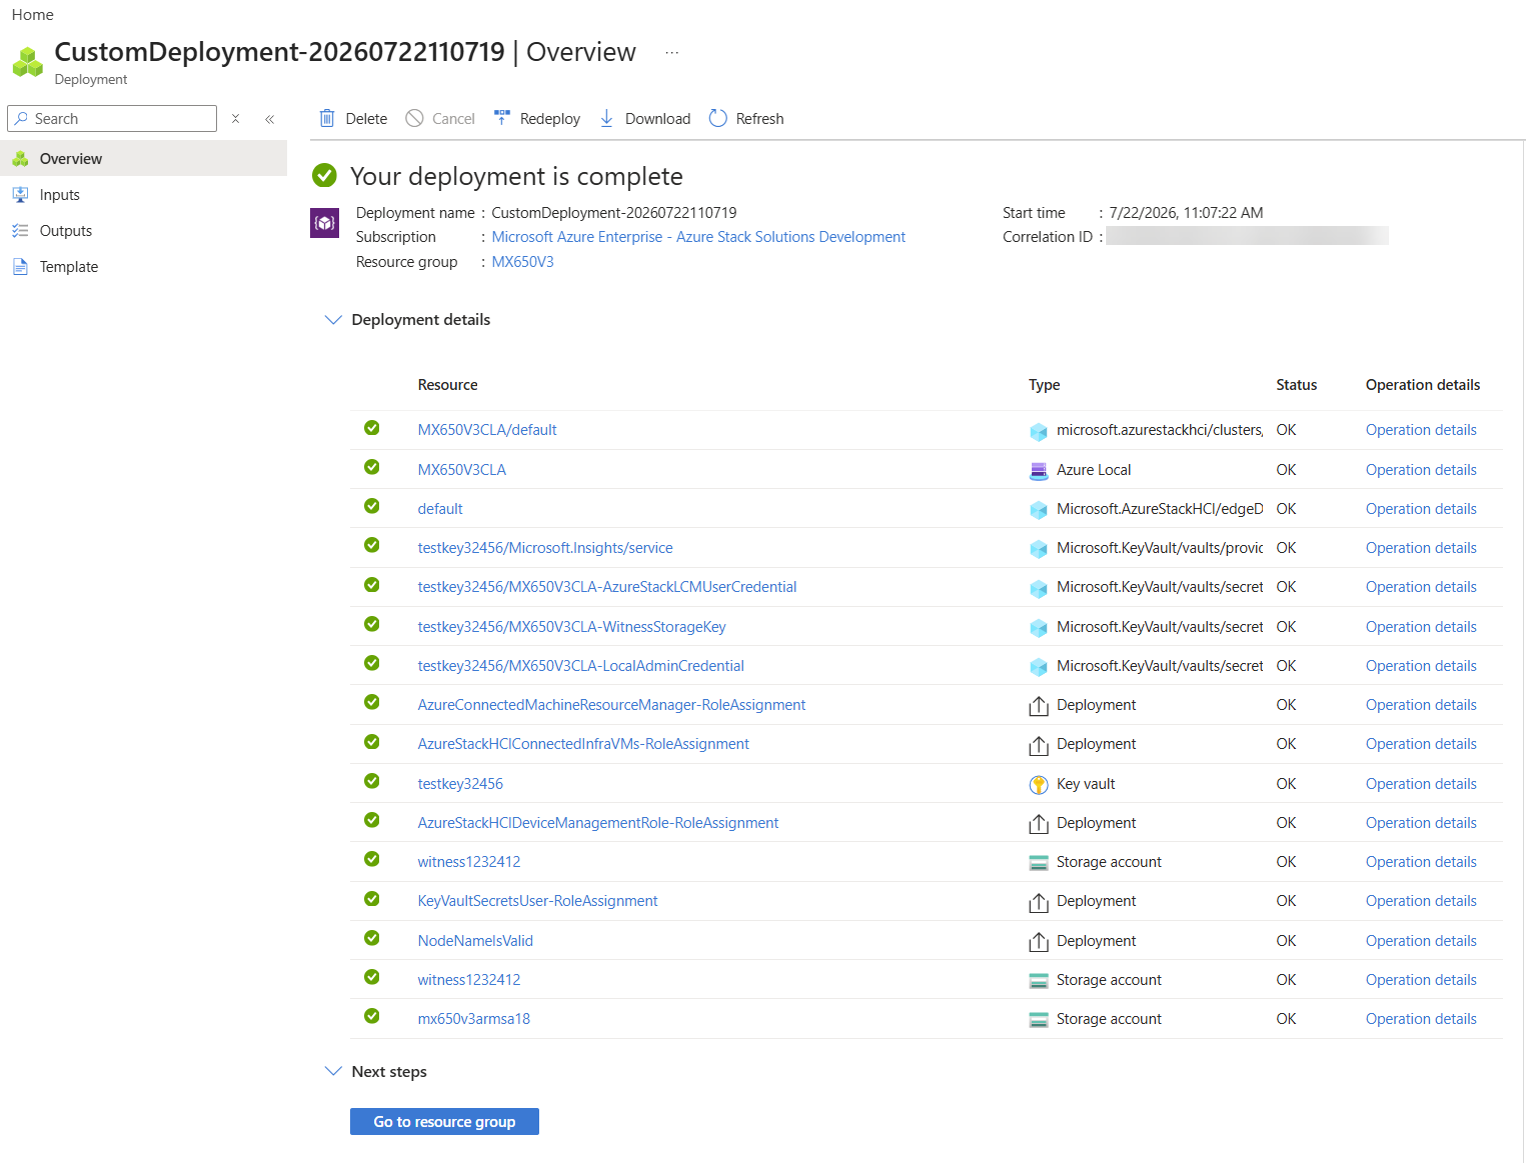1526x1163 pixels.
Task: Clear search with the X icon
Action: pos(236,118)
